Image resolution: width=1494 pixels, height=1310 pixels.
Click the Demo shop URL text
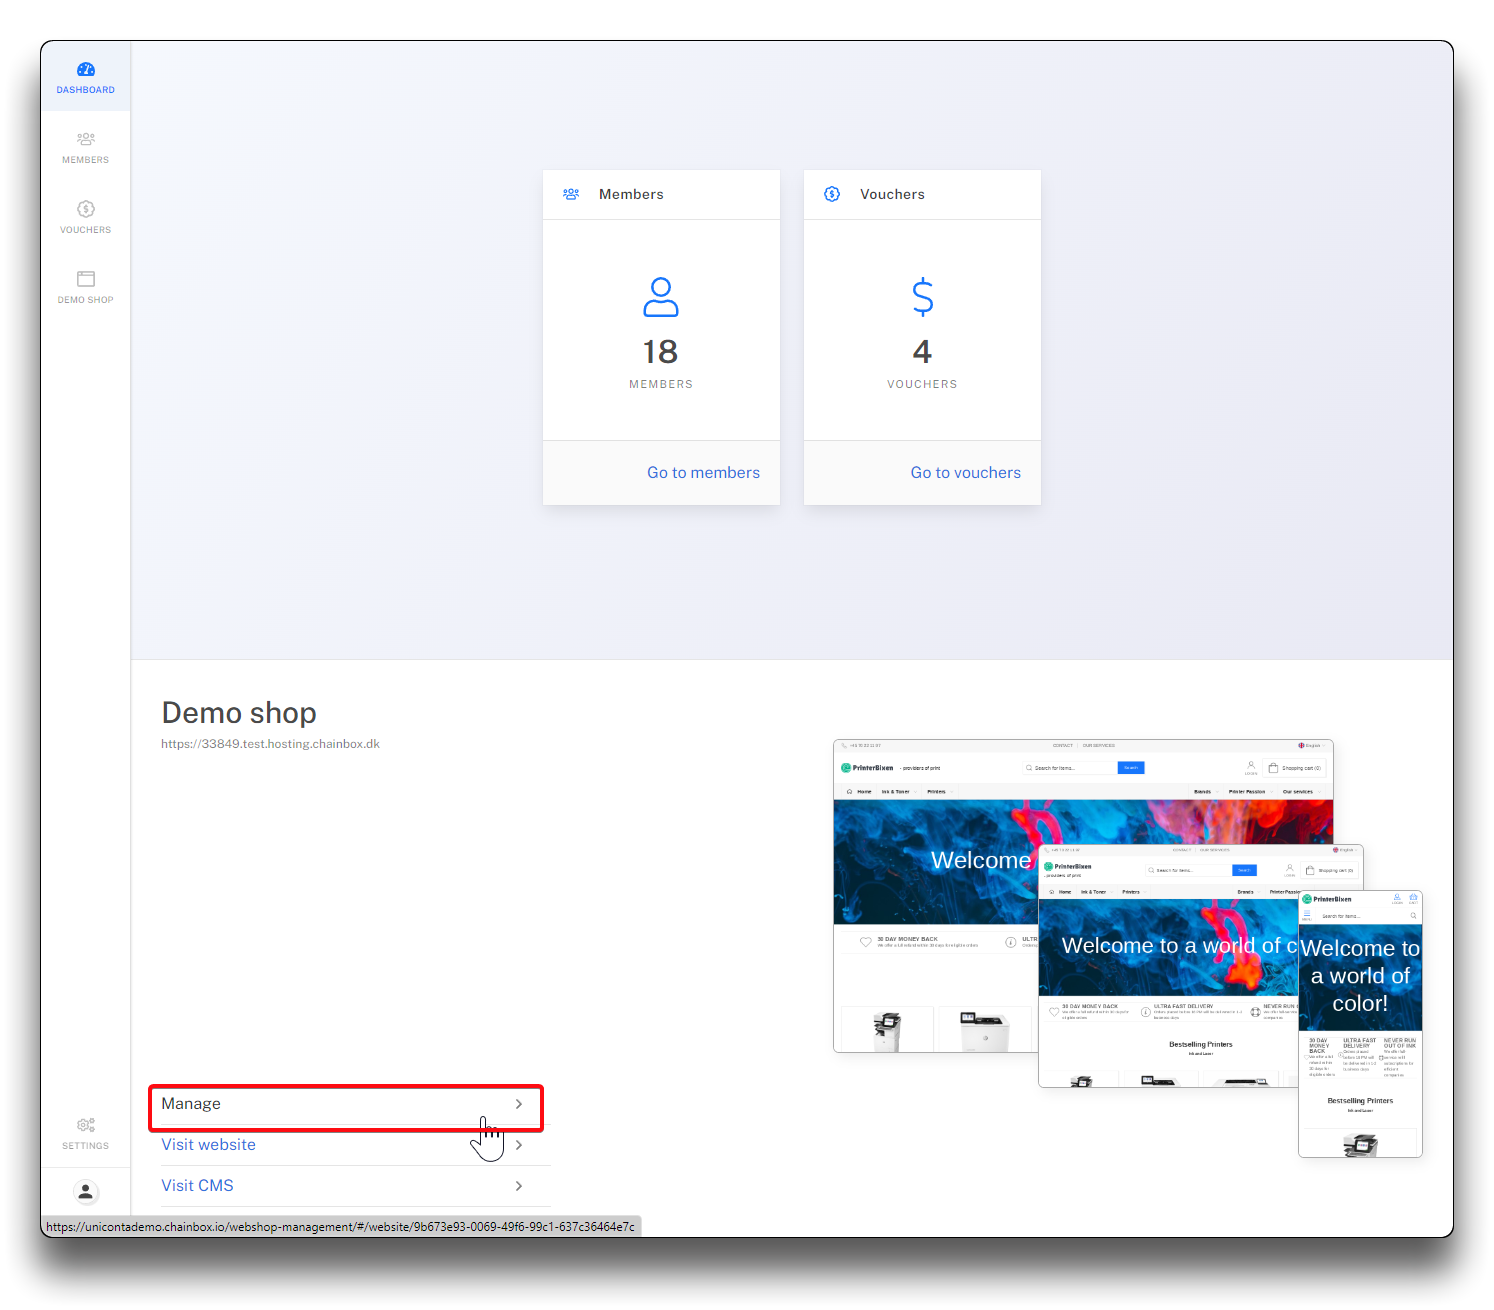(270, 744)
